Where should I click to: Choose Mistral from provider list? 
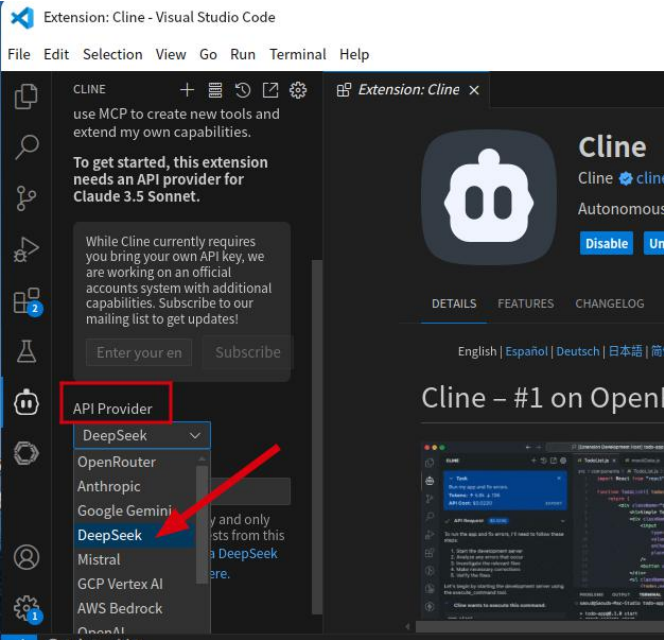[135, 560]
